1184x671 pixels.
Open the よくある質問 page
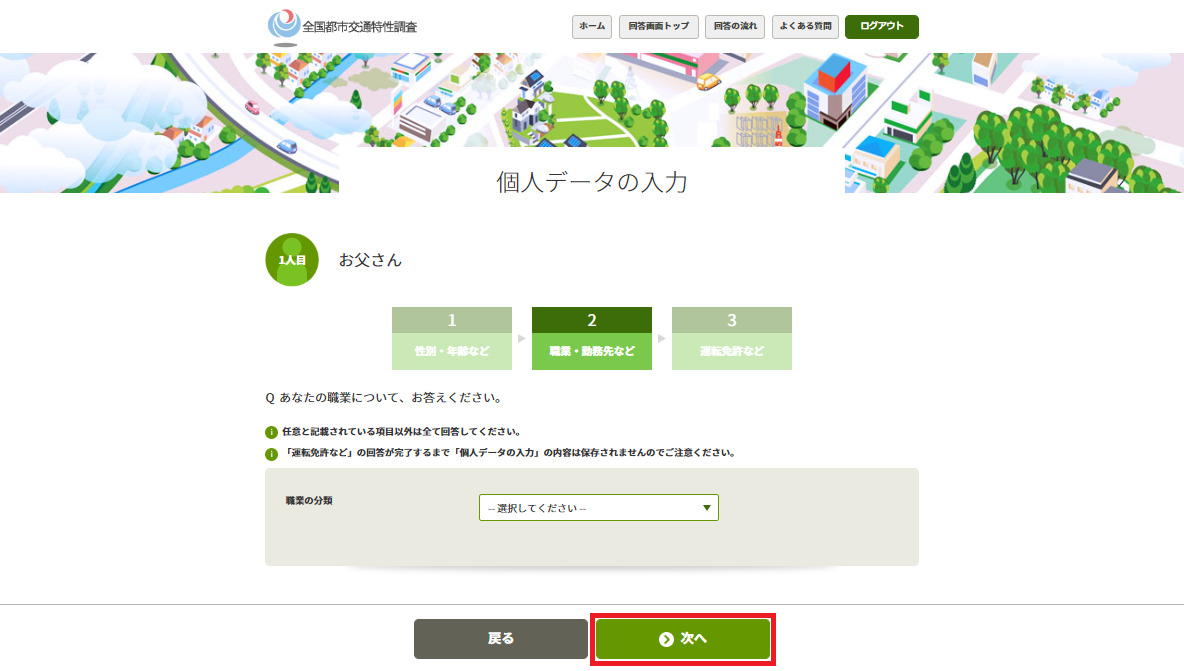pyautogui.click(x=805, y=27)
